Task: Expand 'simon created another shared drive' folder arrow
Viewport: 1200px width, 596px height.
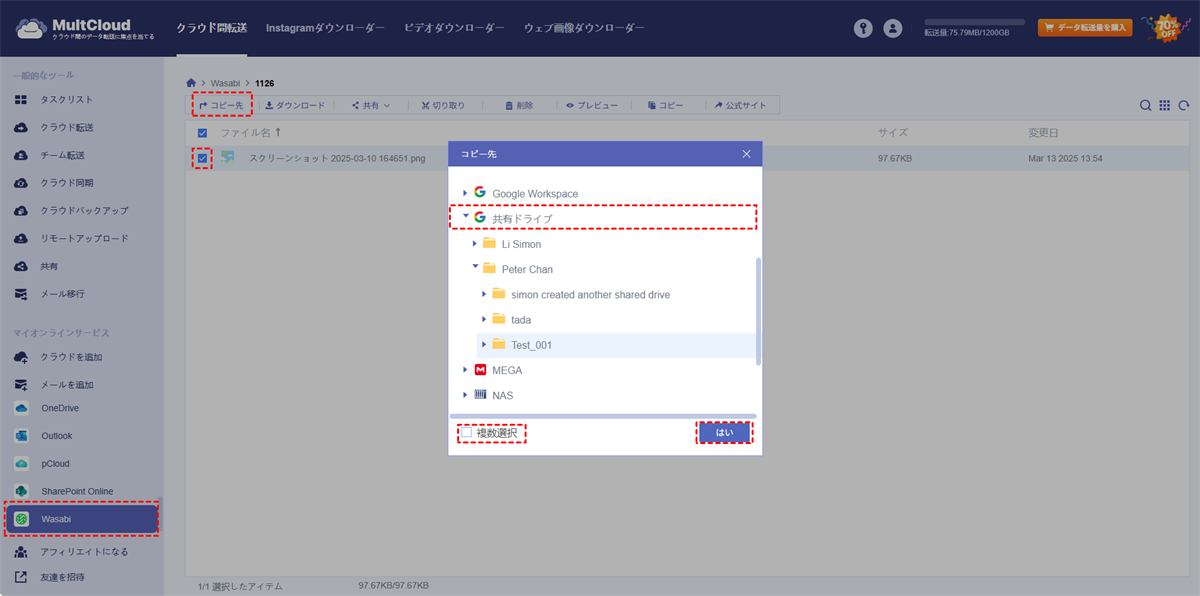Action: click(485, 294)
